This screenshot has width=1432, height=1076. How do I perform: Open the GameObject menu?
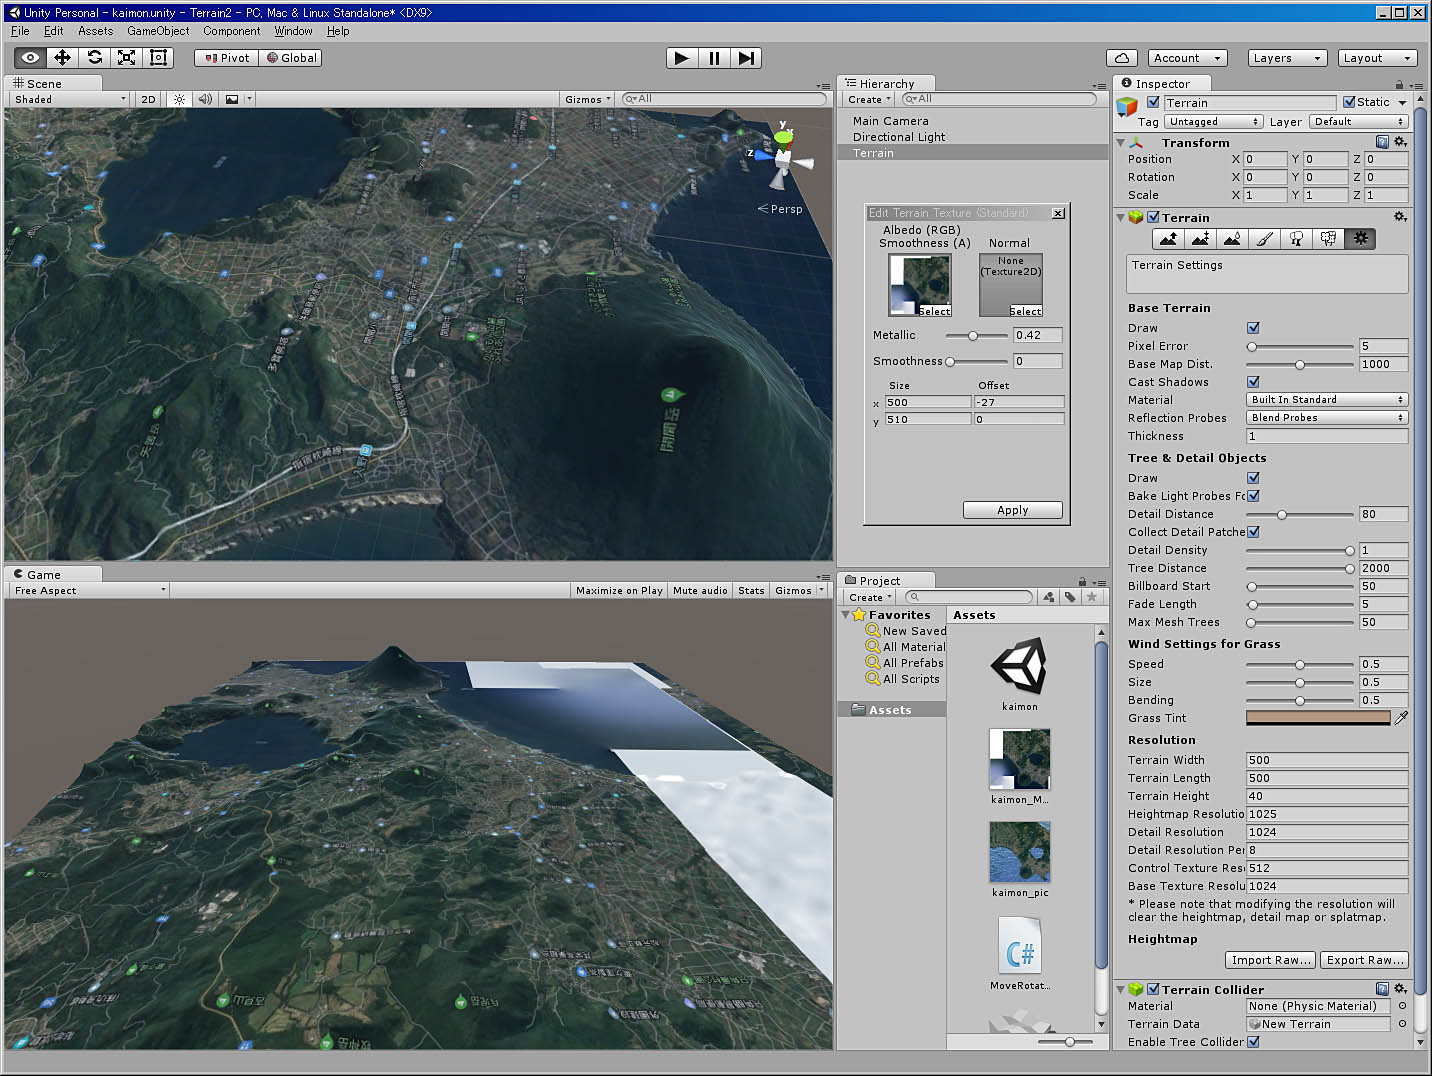(158, 31)
